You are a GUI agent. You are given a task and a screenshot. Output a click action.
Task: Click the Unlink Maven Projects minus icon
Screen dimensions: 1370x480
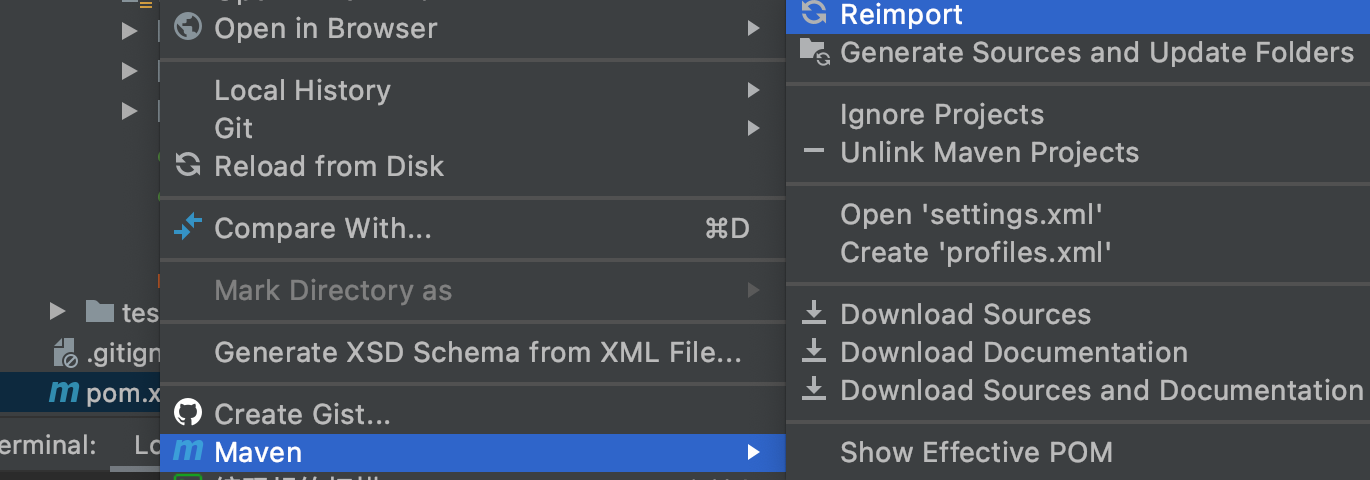[x=814, y=152]
